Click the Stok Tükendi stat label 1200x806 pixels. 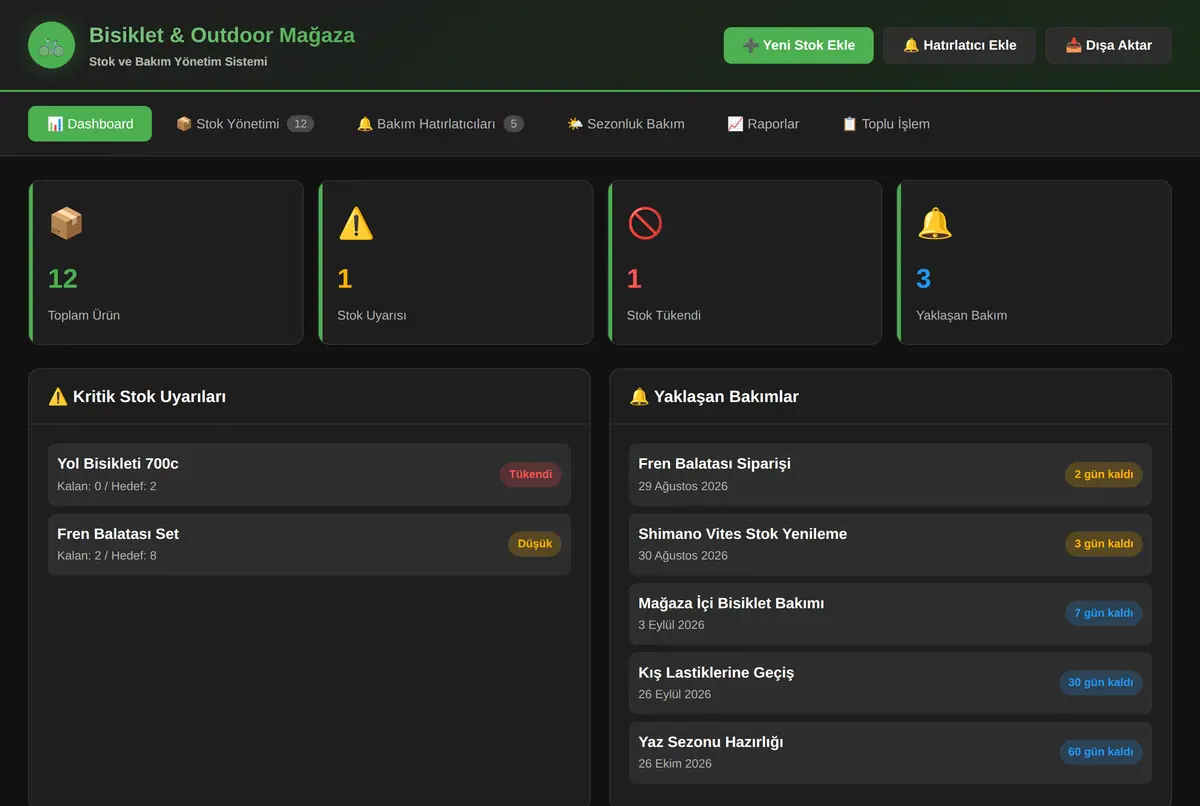pyautogui.click(x=664, y=315)
